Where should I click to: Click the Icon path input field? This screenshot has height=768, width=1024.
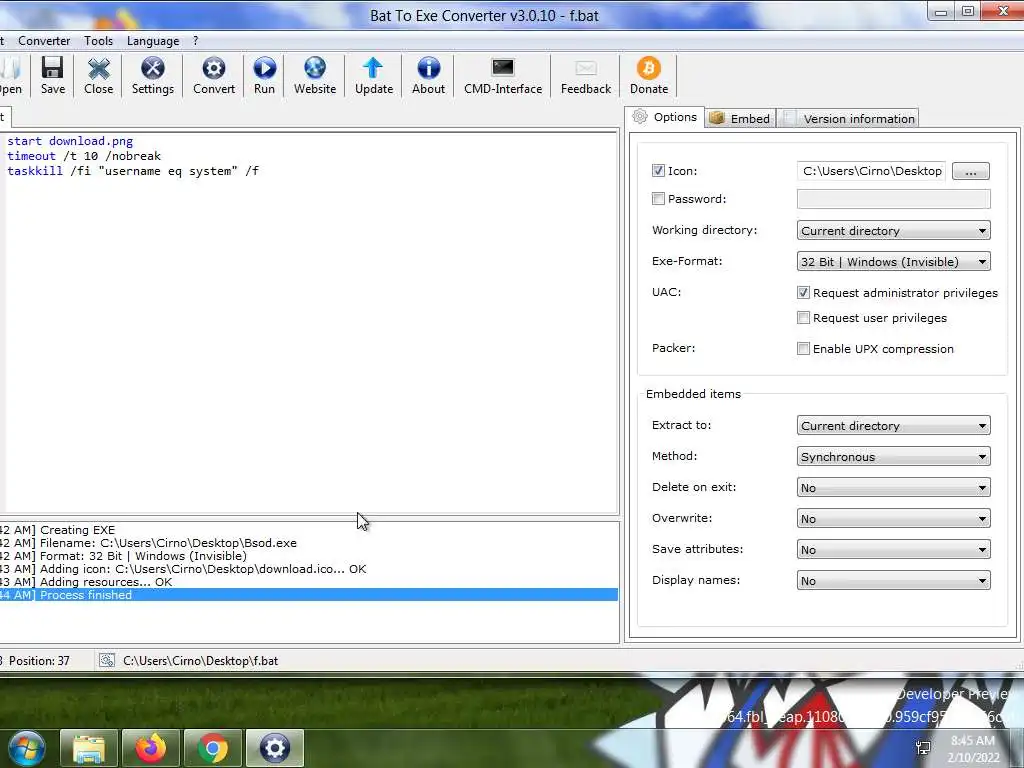[x=871, y=171]
